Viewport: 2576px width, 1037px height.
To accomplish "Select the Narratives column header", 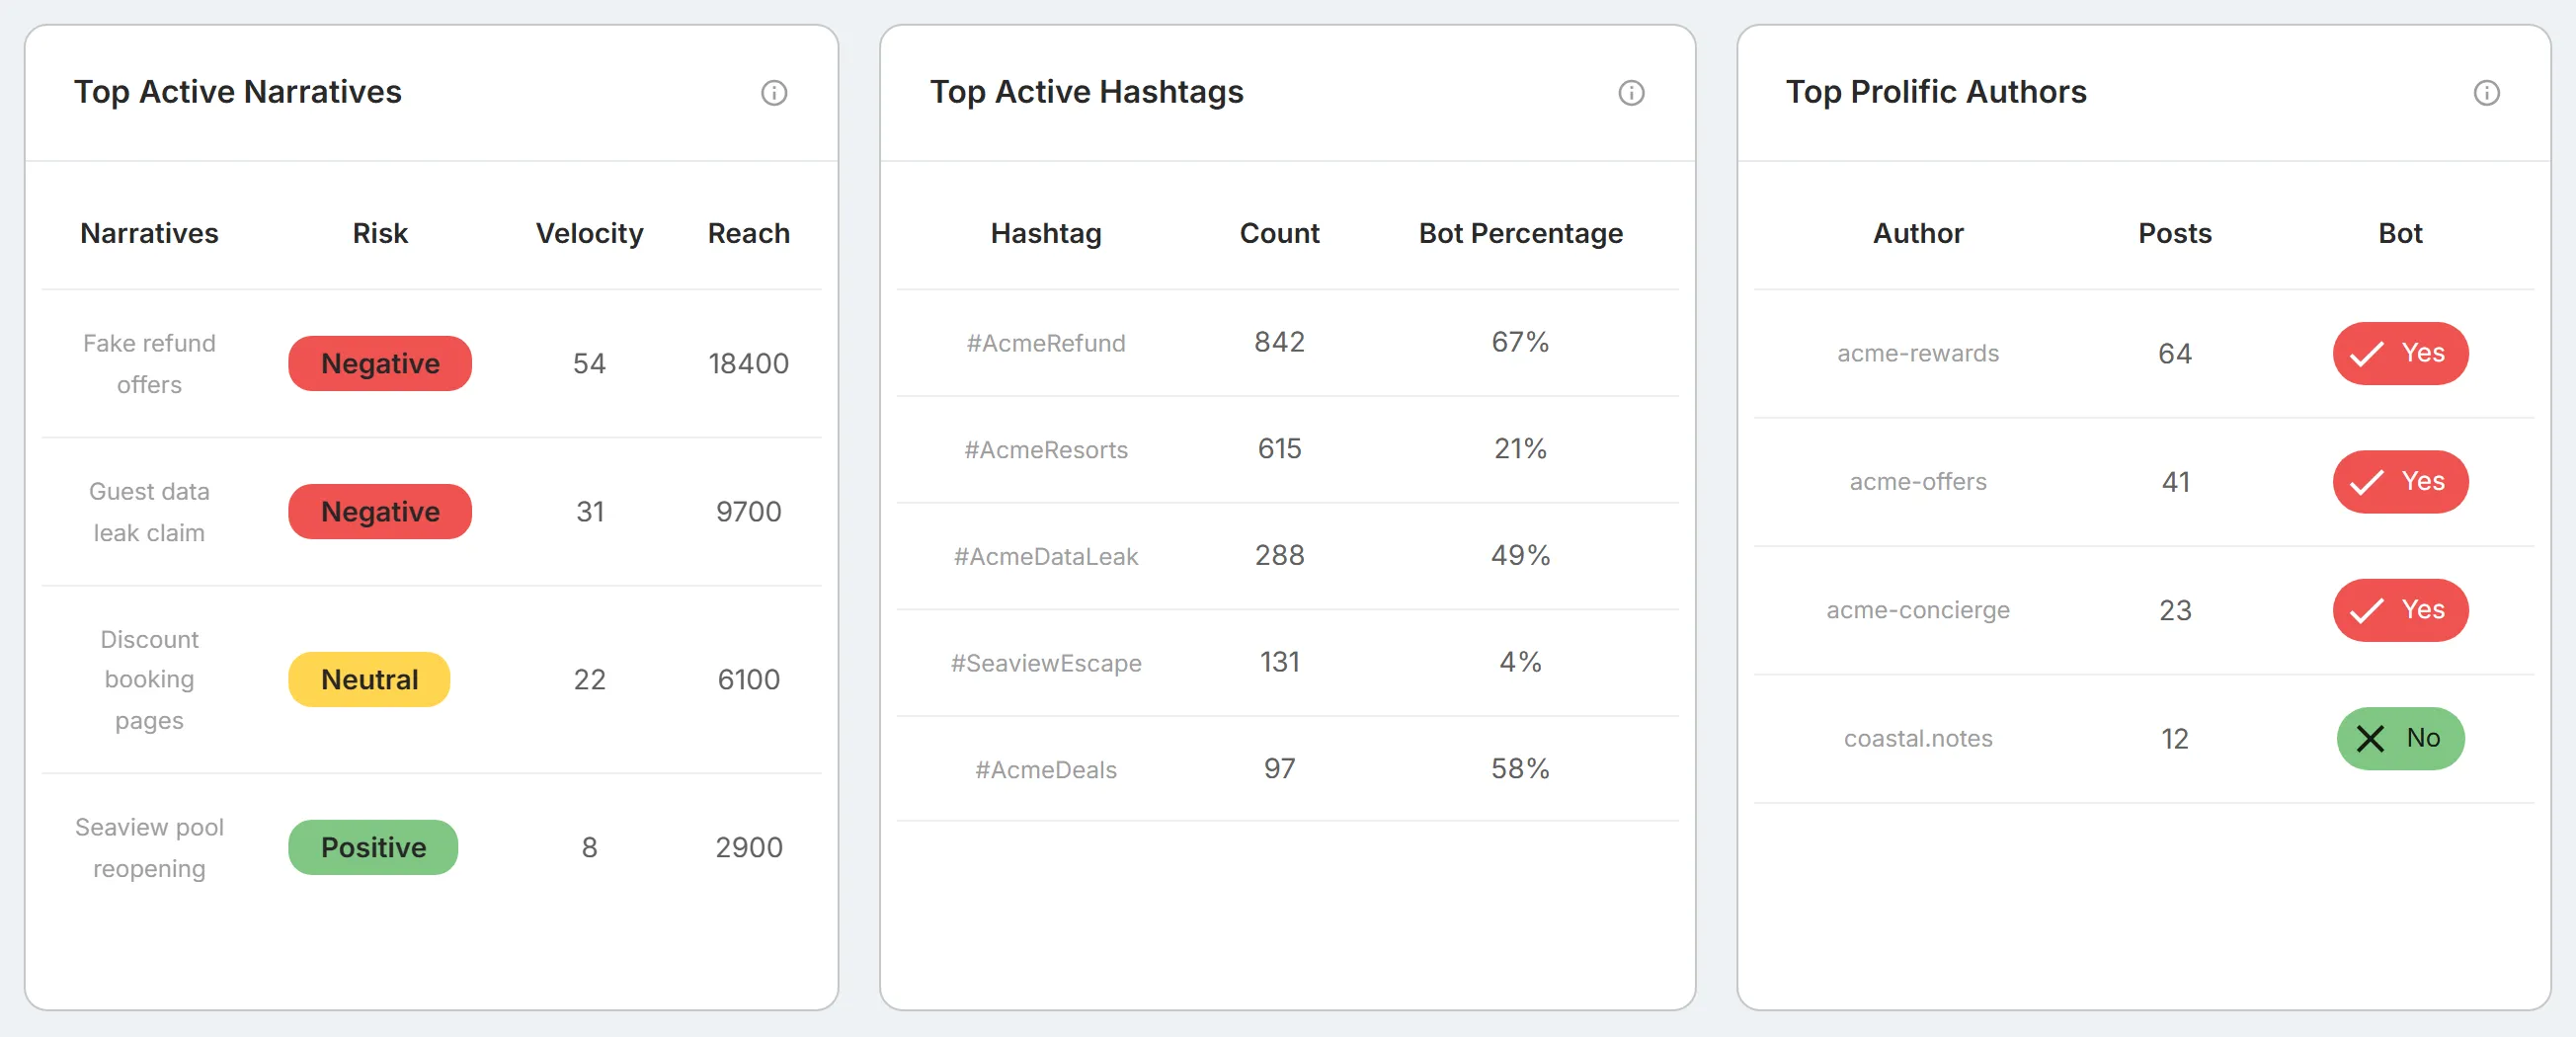I will [149, 233].
